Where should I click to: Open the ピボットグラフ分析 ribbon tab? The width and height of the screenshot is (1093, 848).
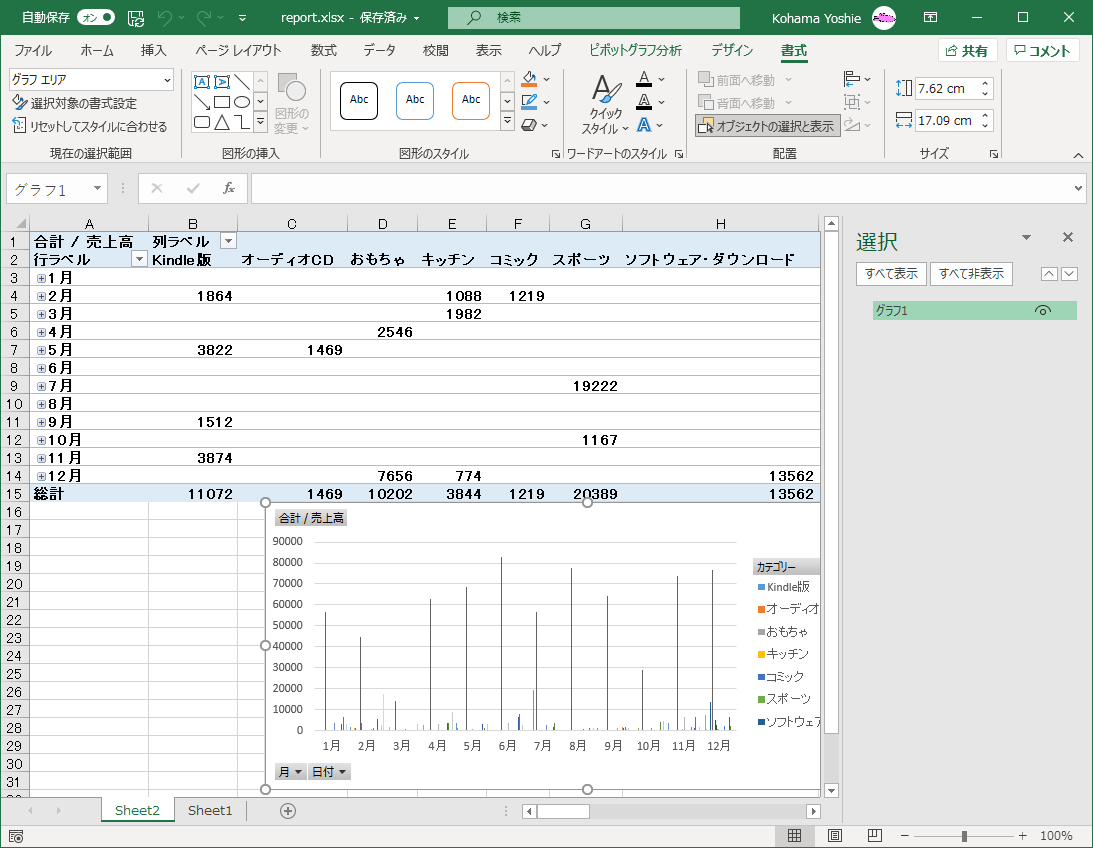pos(635,50)
